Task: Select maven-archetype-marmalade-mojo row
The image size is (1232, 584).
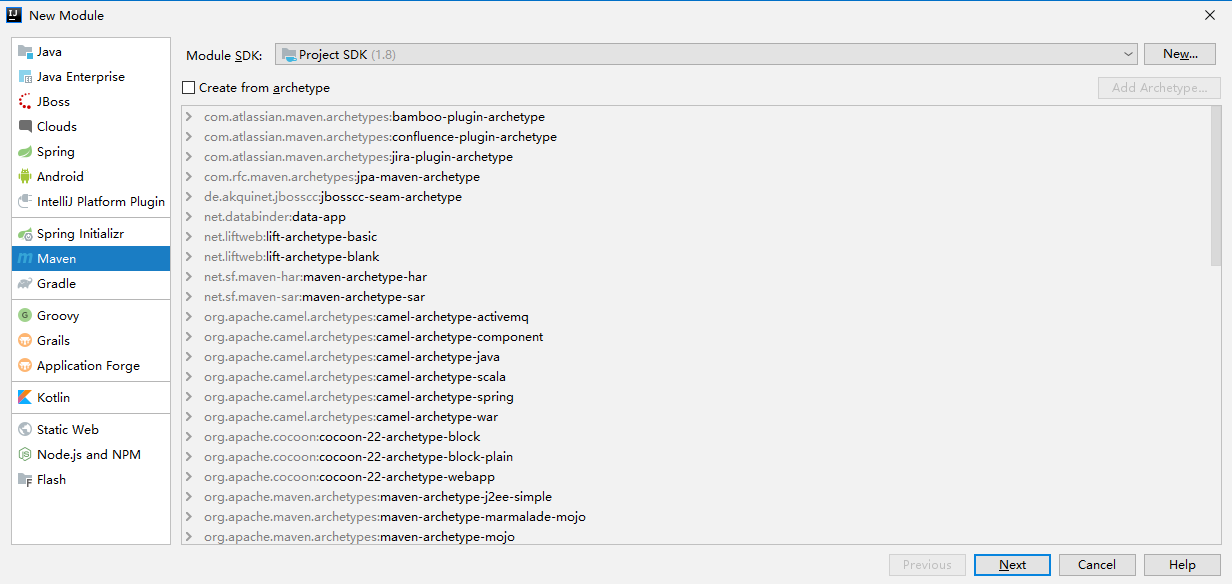Action: (696, 517)
